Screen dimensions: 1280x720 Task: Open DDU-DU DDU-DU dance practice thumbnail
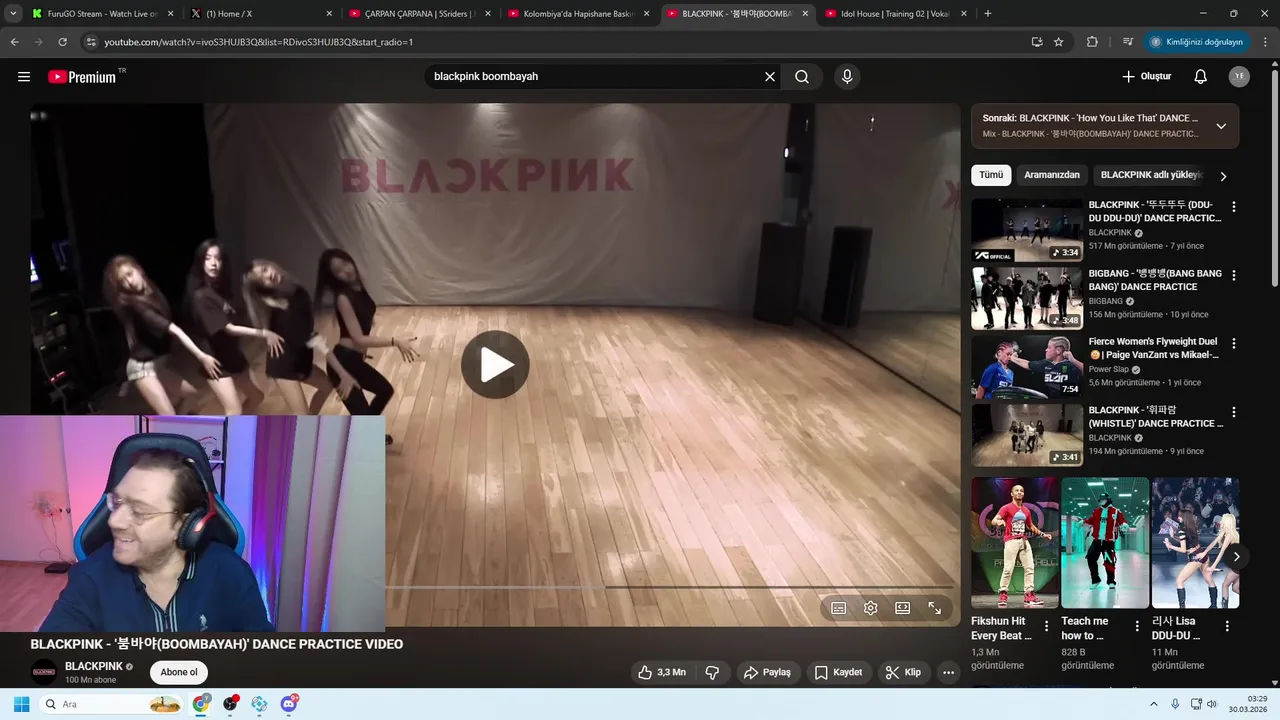tap(1027, 230)
